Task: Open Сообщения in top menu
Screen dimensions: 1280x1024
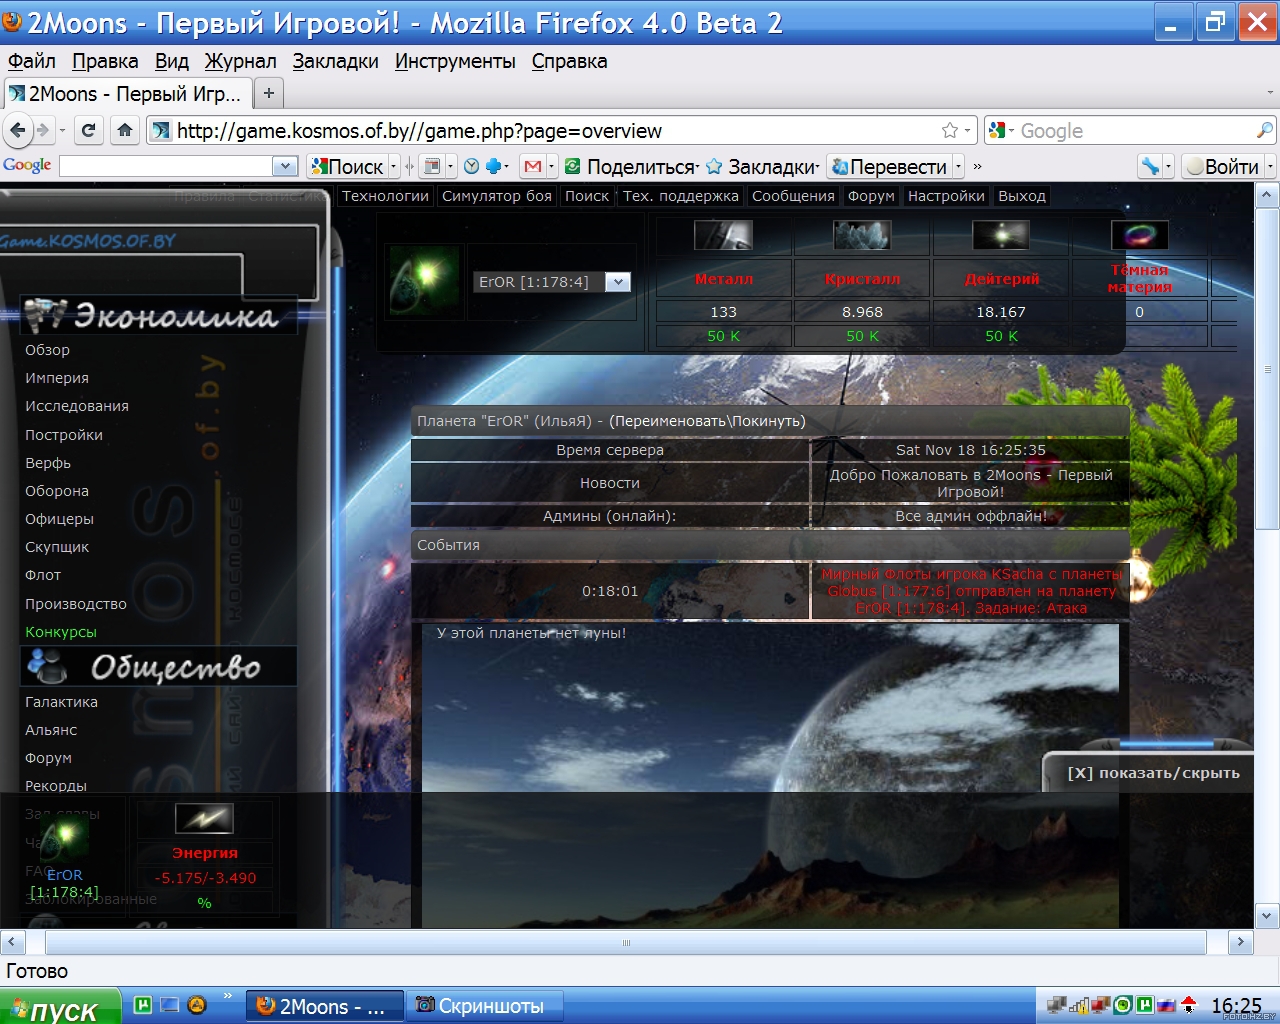Action: [793, 196]
